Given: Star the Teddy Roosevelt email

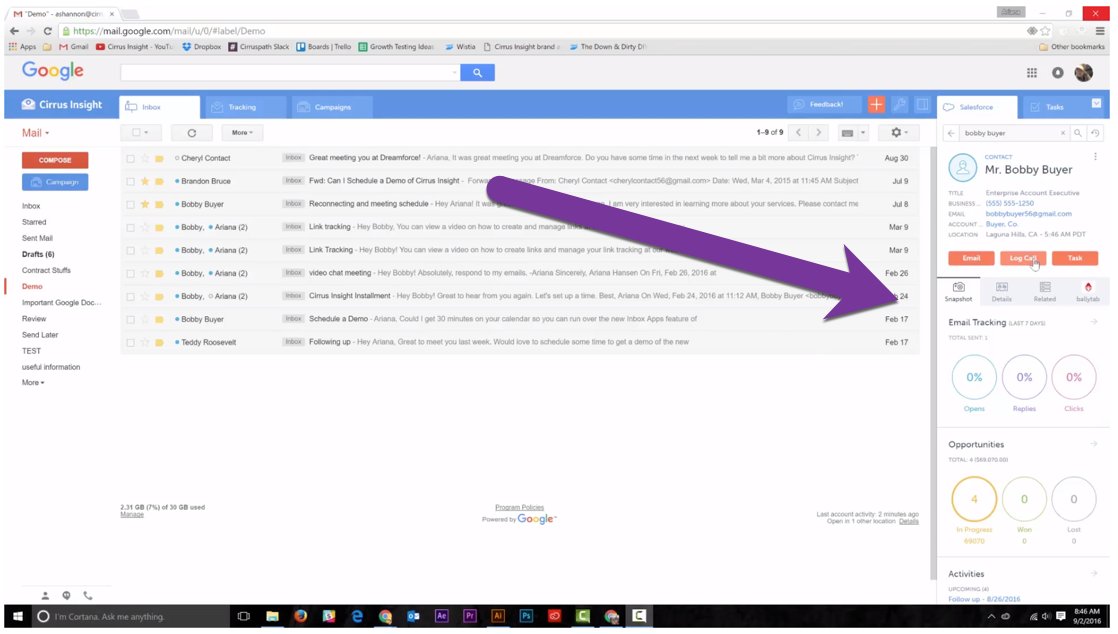Looking at the screenshot, I should coord(145,342).
